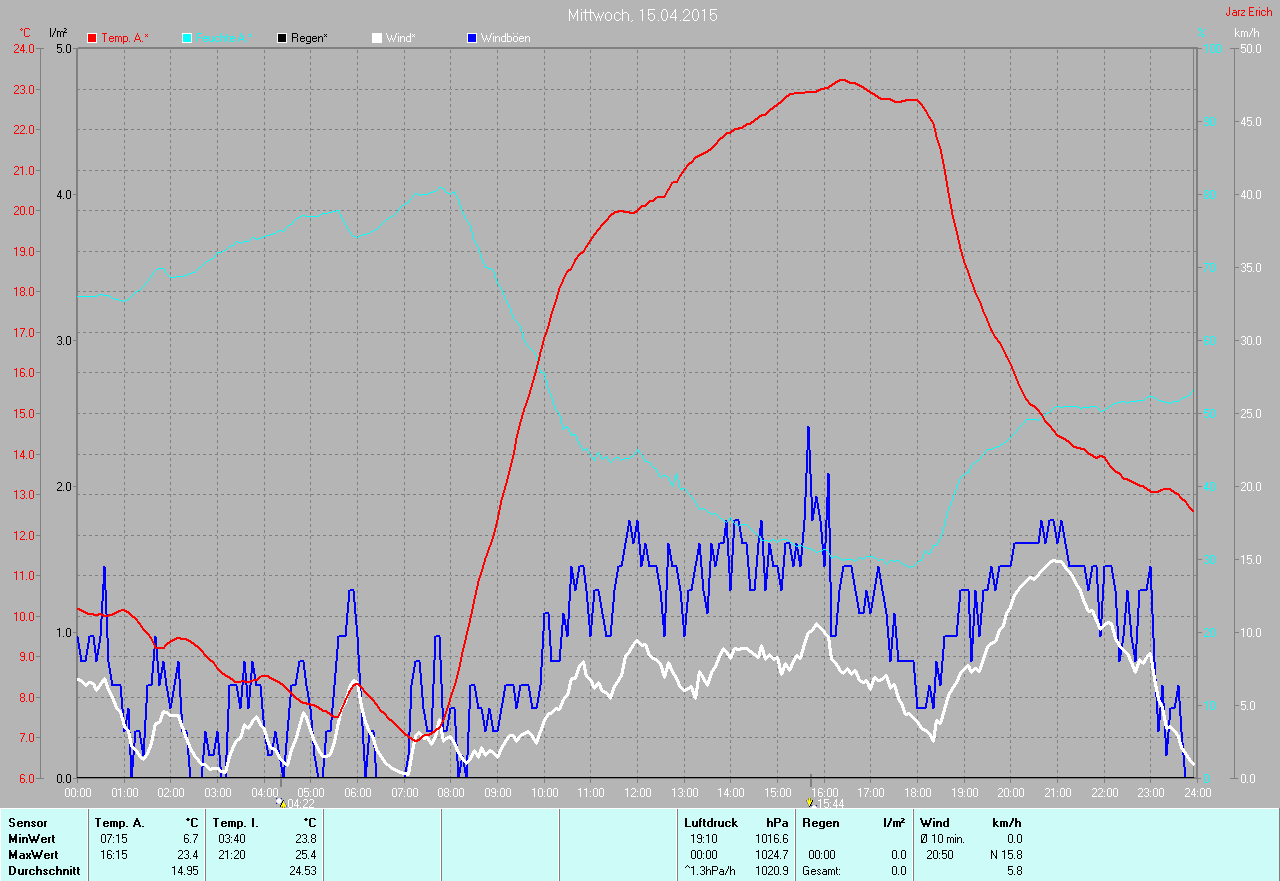
Task: Click the maximum pressure value '1024.7'
Action: click(771, 855)
